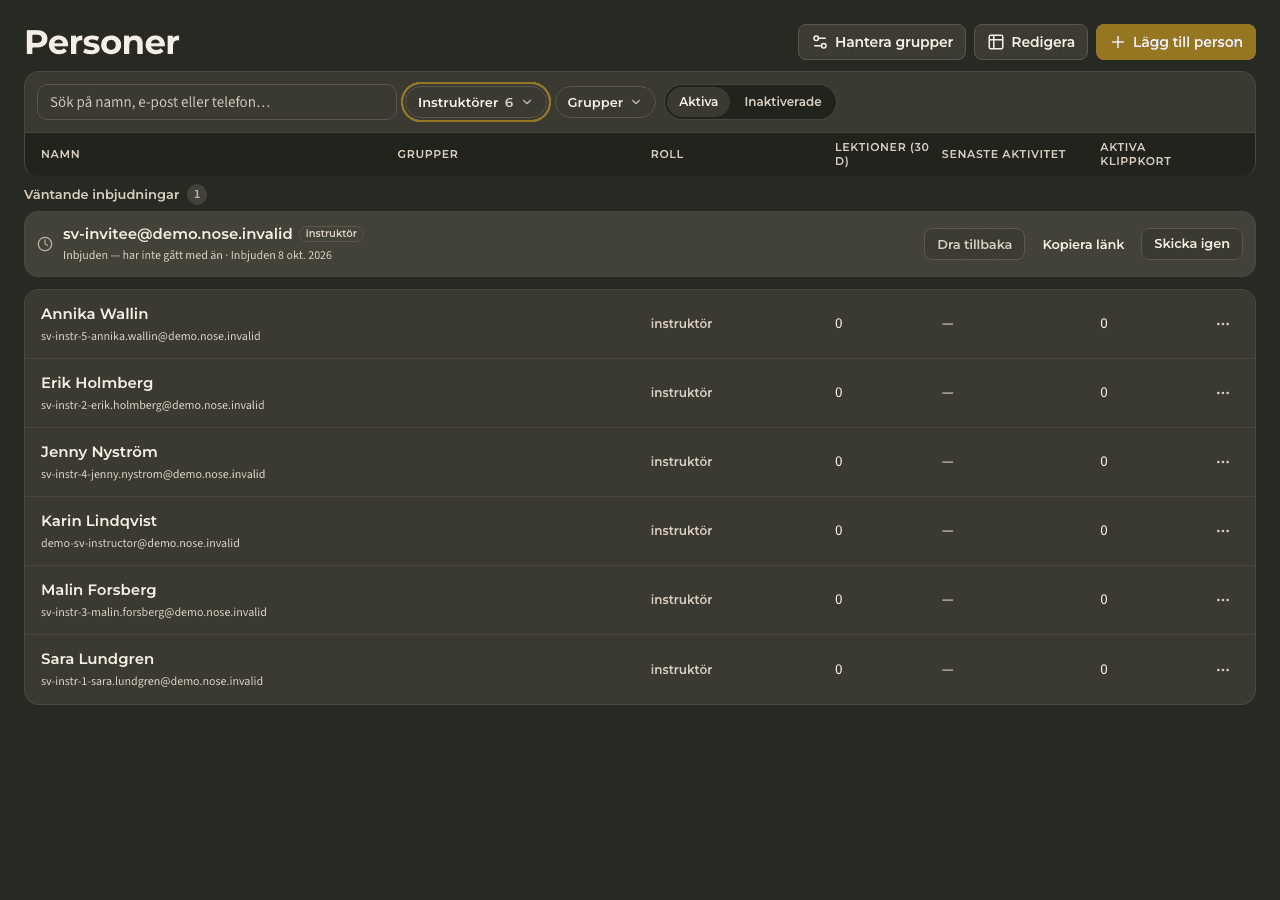Click email demo-sv-instructor@demo.nose.invalid
This screenshot has height=900, width=1280.
pos(140,544)
